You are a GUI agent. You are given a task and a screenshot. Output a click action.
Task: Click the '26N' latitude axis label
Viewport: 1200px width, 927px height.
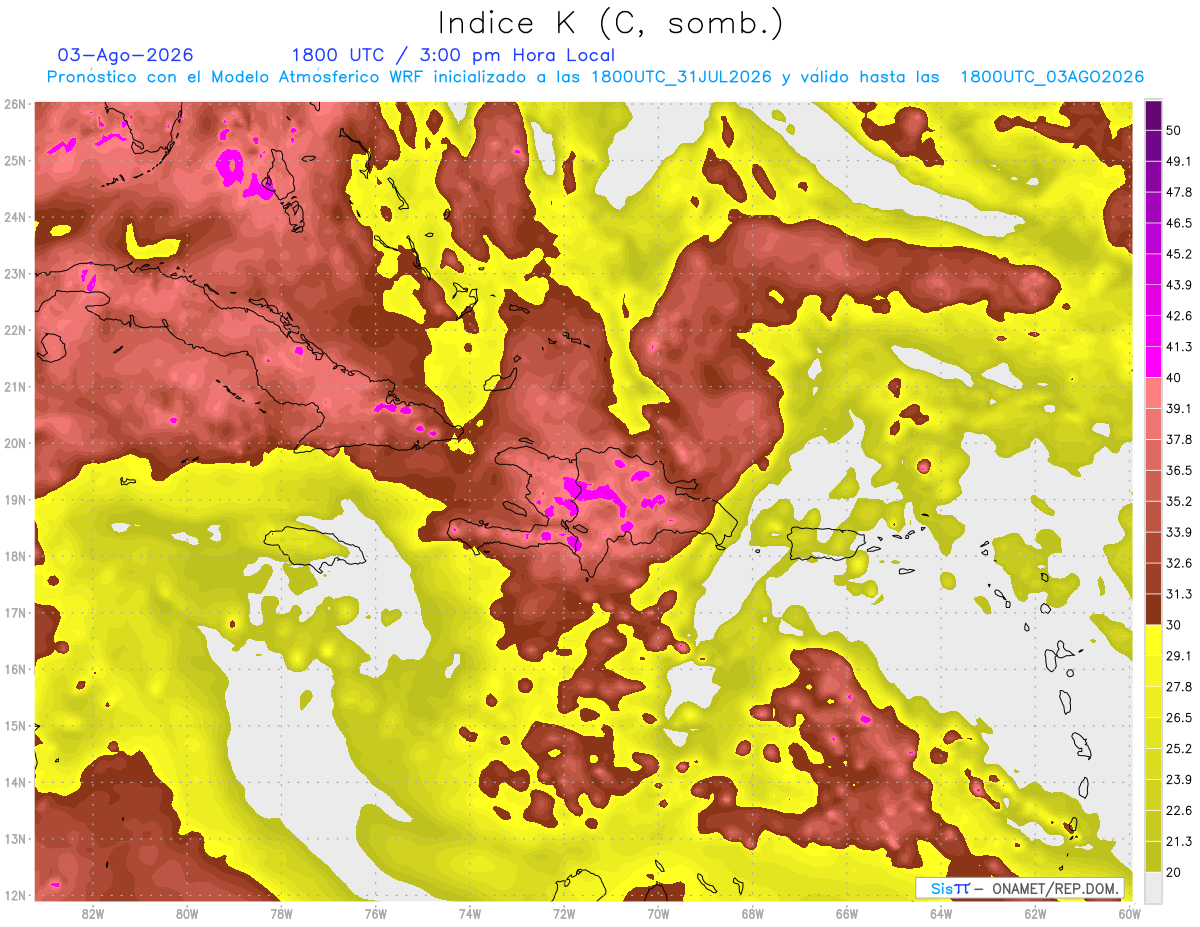pos(15,104)
